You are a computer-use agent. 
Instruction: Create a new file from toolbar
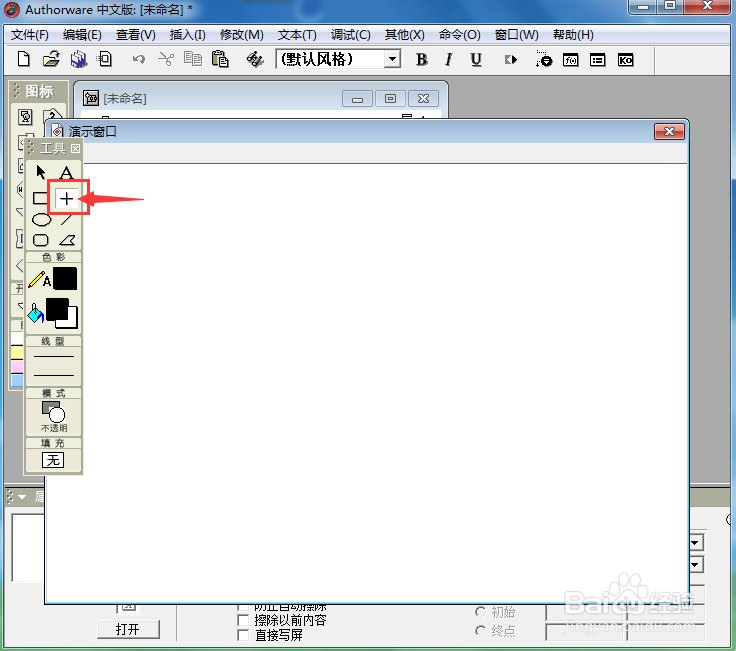pos(23,60)
